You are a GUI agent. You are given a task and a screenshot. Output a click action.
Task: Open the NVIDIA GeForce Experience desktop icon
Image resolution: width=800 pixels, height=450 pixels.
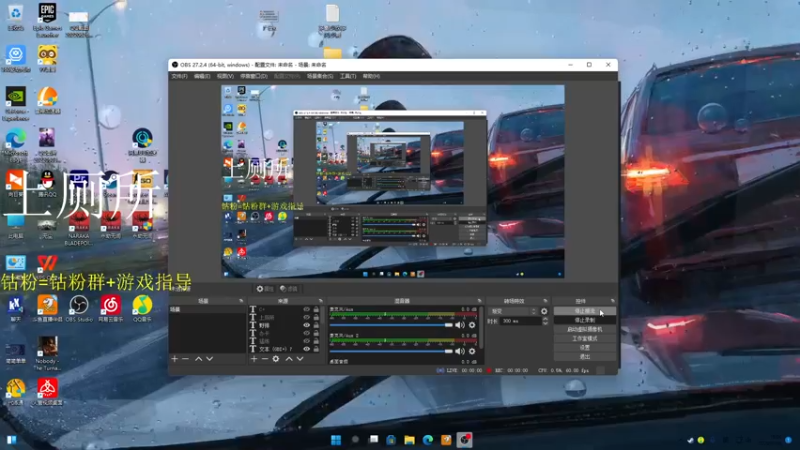[15, 104]
